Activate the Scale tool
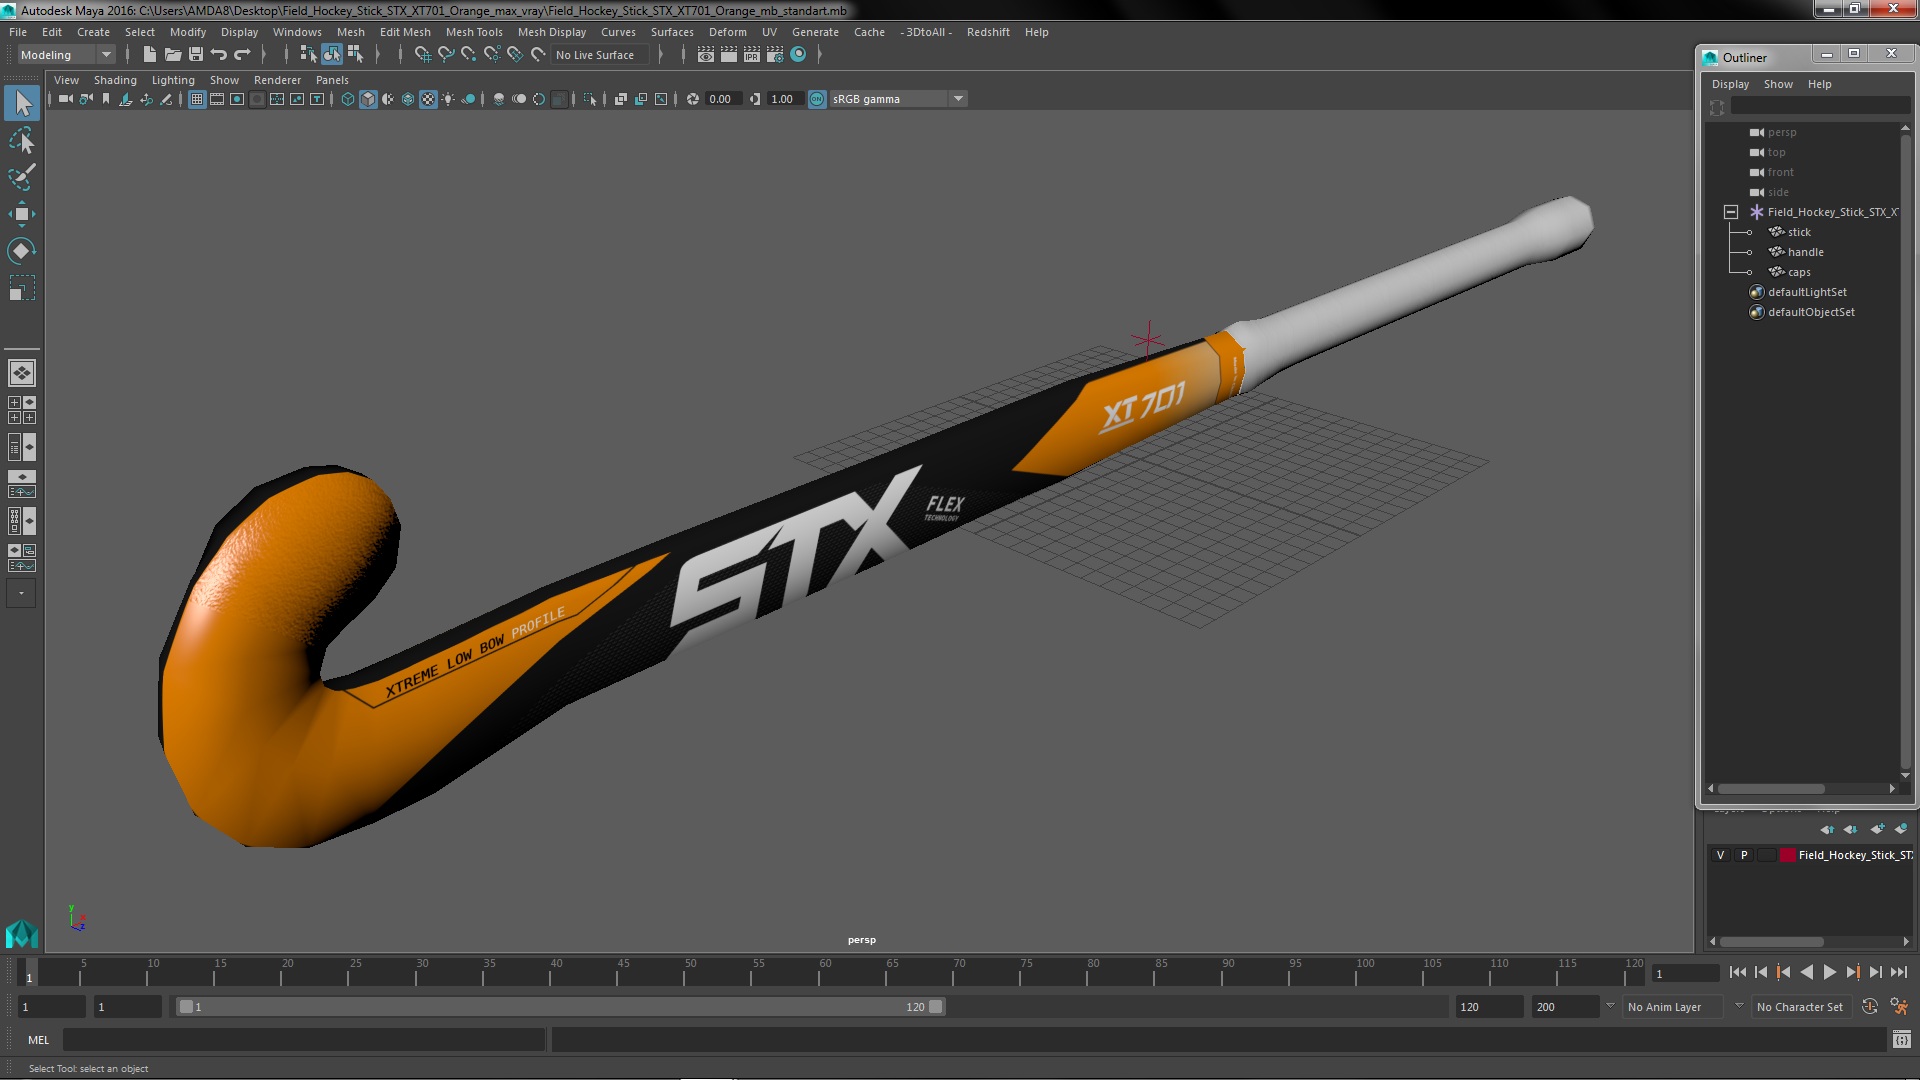The height and width of the screenshot is (1080, 1920). (22, 288)
